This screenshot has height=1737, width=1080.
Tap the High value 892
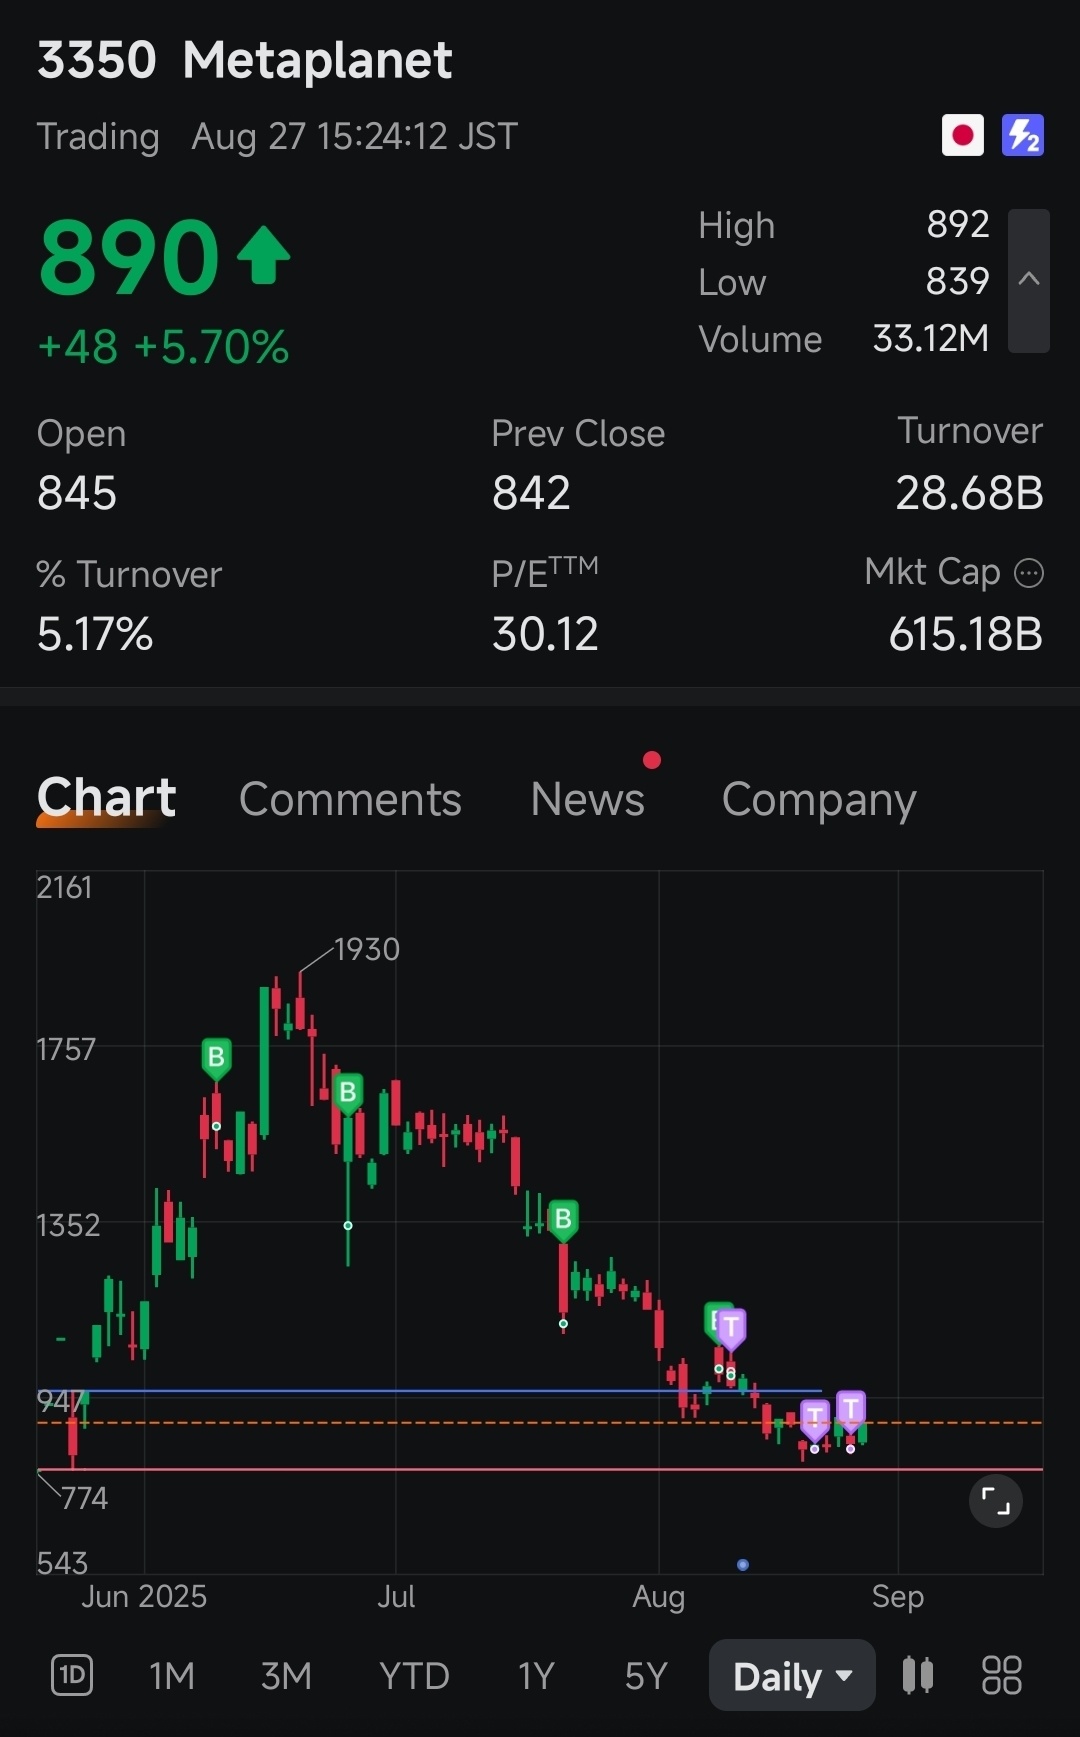(958, 224)
